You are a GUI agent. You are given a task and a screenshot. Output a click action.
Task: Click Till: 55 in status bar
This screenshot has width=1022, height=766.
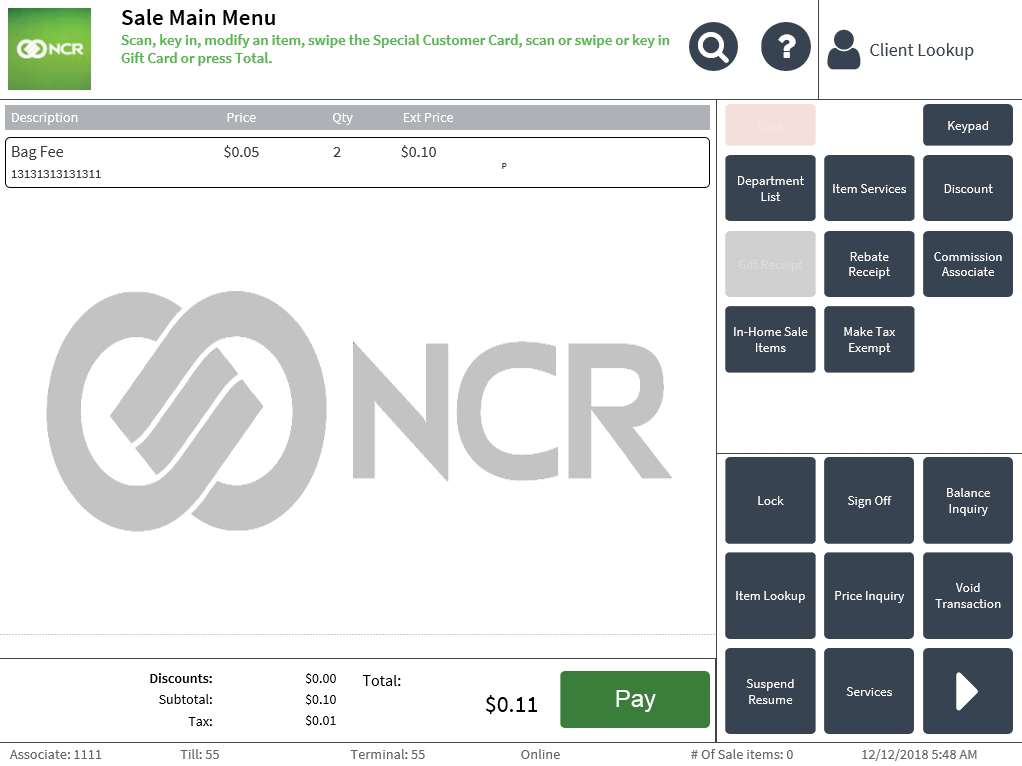coord(199,754)
